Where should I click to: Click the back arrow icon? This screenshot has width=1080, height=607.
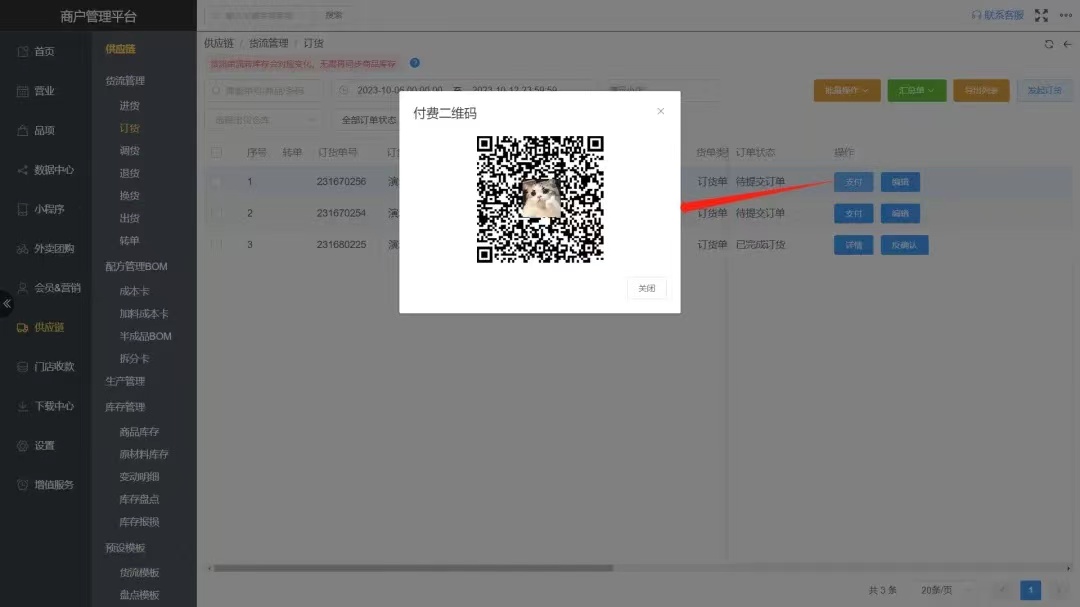tap(1067, 44)
